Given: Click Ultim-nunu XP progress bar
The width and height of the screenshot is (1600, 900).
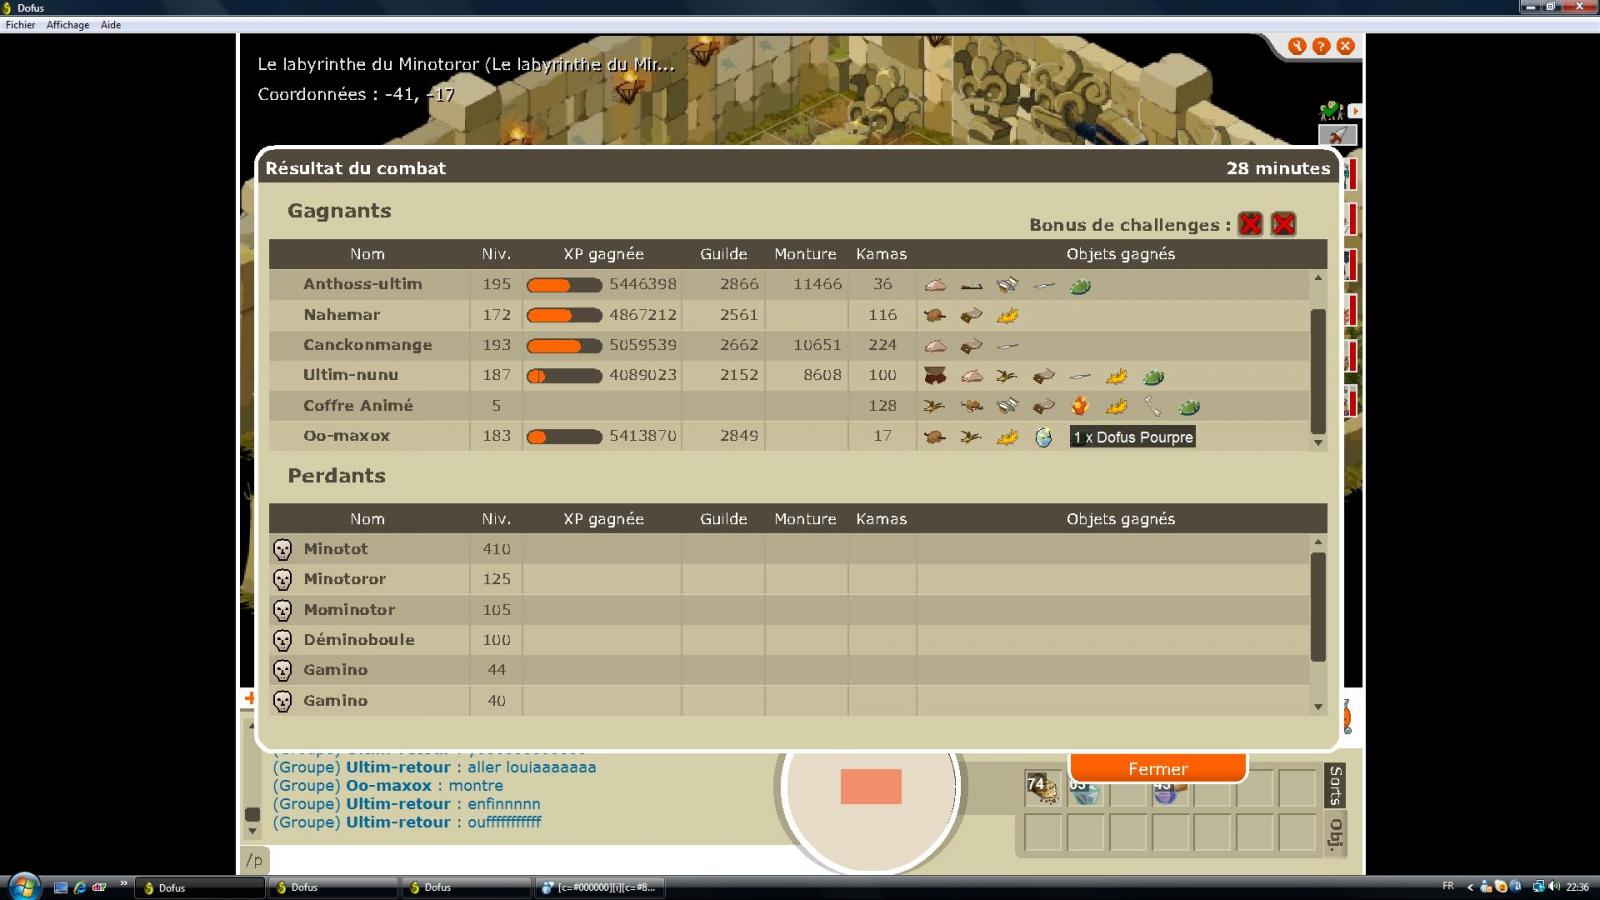Looking at the screenshot, I should (564, 376).
